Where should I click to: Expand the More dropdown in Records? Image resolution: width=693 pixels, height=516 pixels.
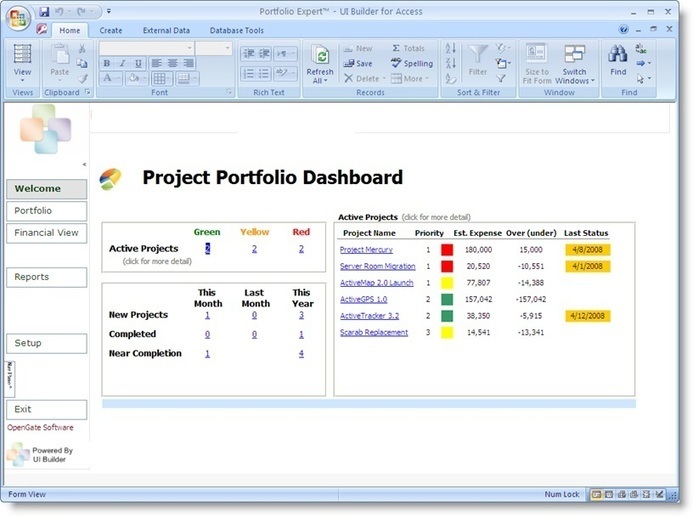coord(412,78)
